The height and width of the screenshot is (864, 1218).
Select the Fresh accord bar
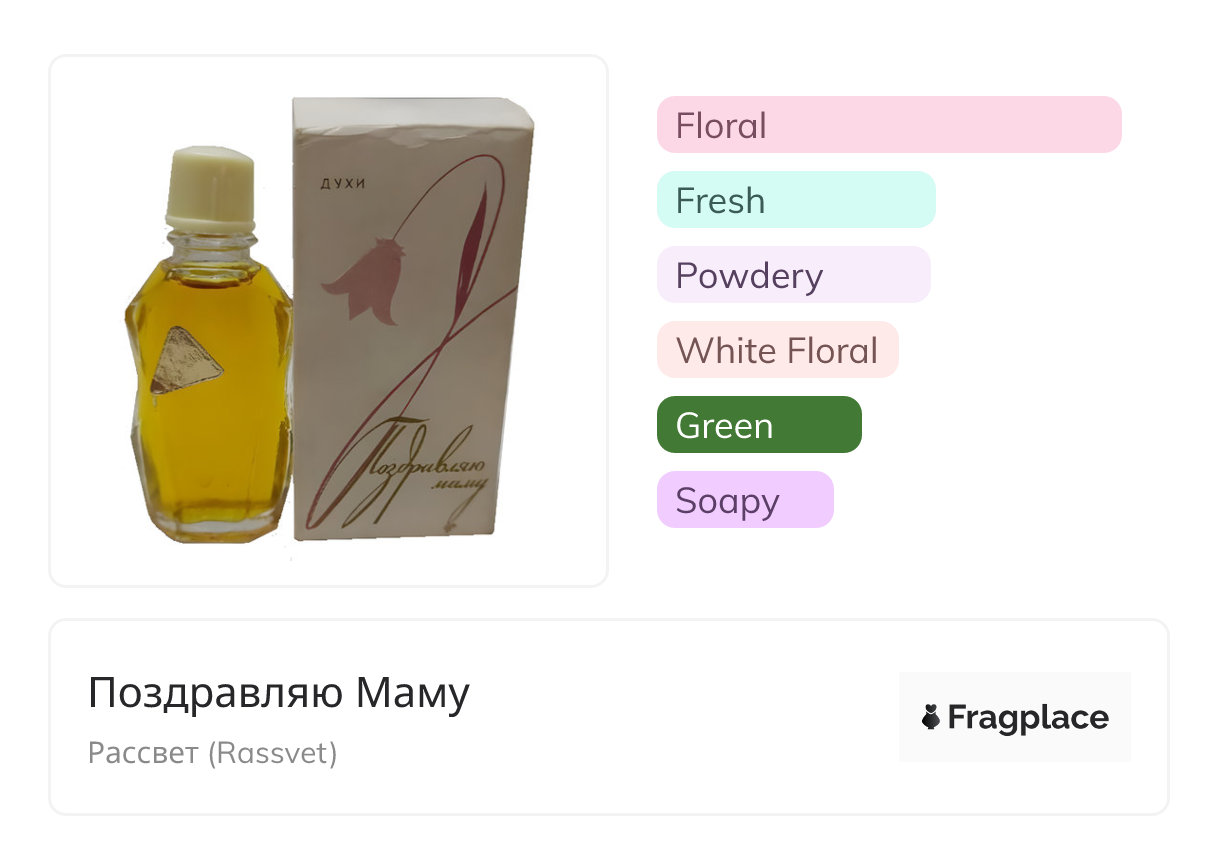click(795, 200)
